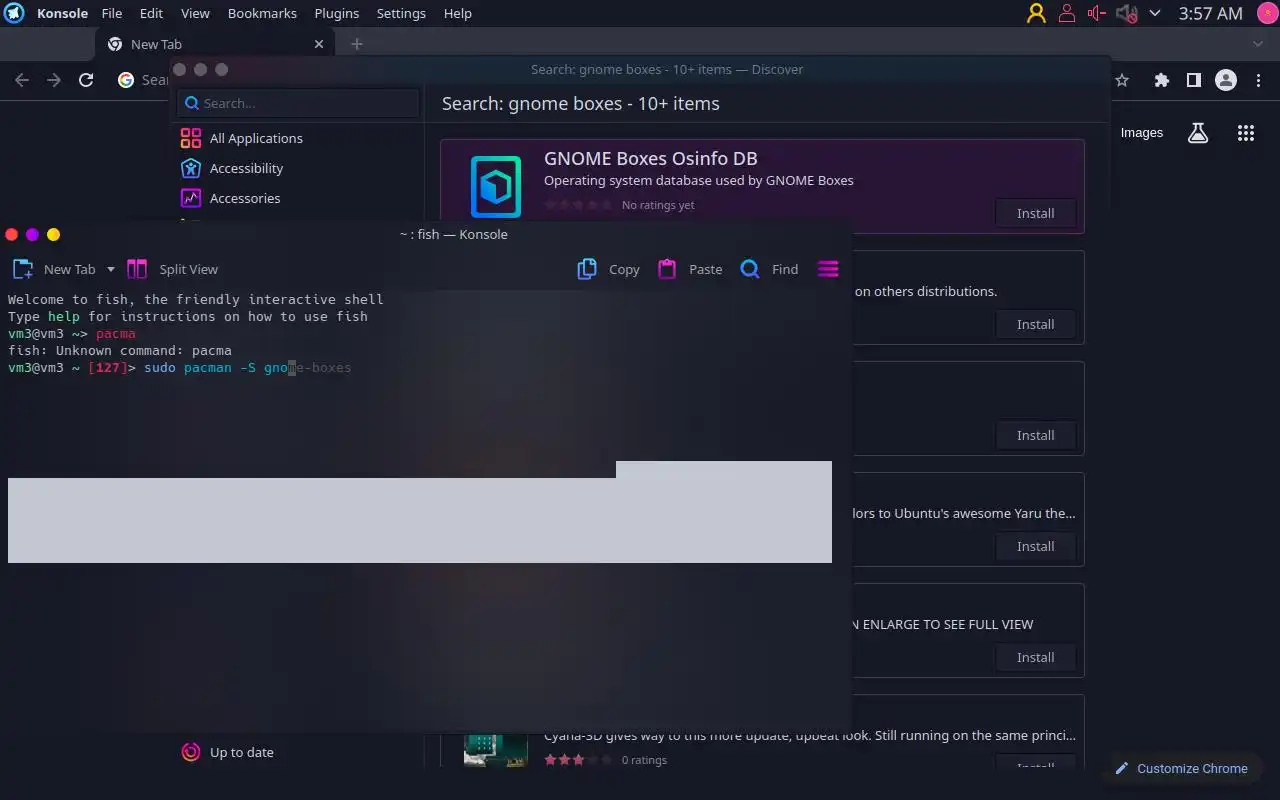Screen dimensions: 1280x800
Task: Open Konsole's pink hamburger menu
Action: click(828, 269)
